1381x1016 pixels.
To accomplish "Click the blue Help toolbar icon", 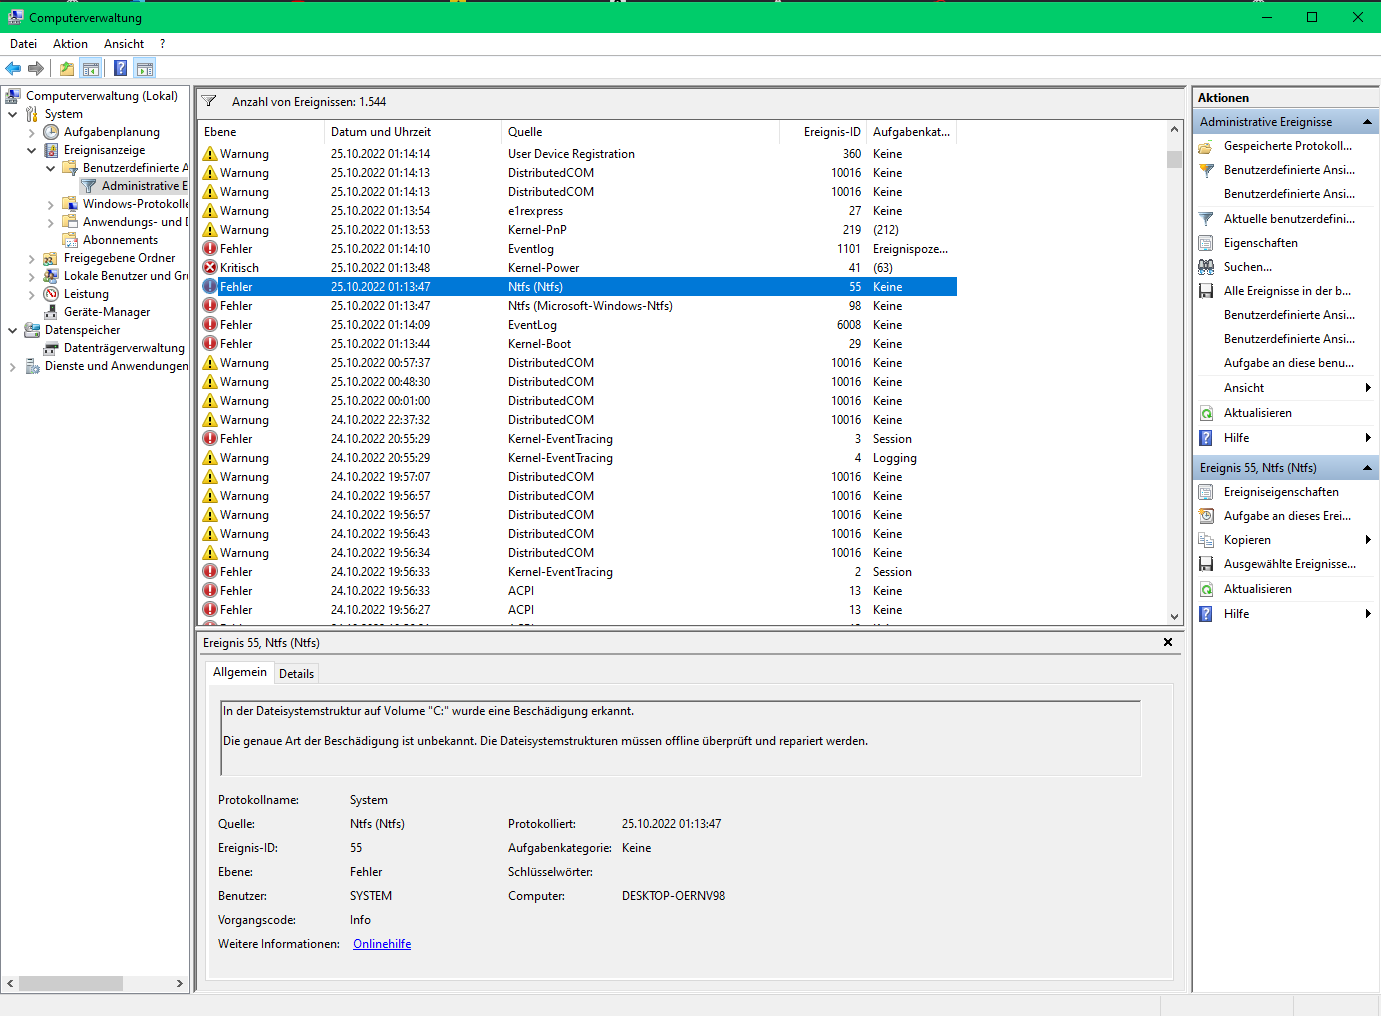I will 120,68.
